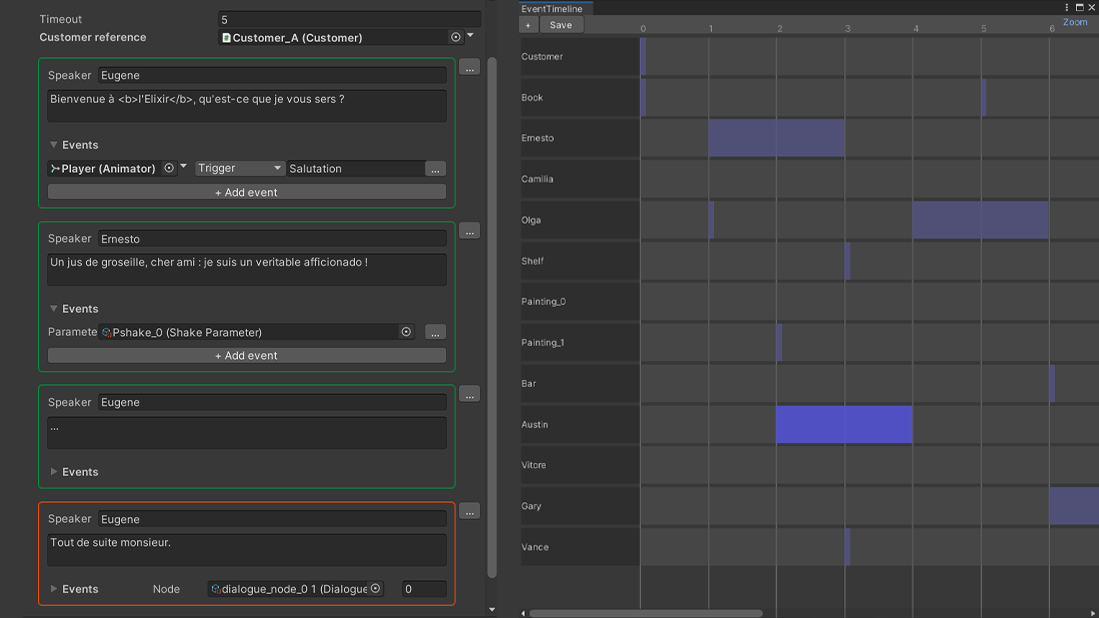Edit the Node index value 0
This screenshot has height=618, width=1099.
pyautogui.click(x=424, y=589)
